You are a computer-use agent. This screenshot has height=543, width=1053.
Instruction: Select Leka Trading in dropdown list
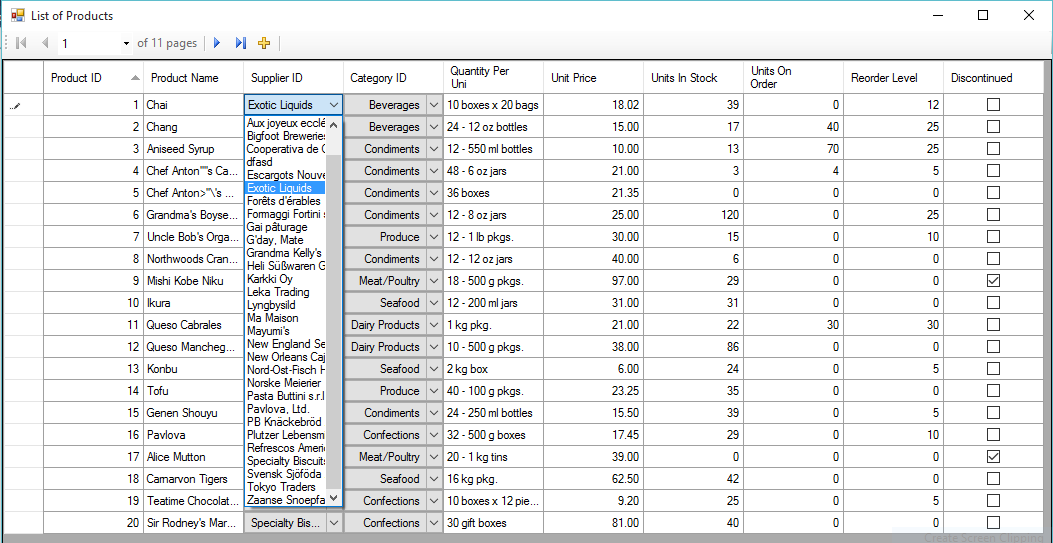click(286, 292)
